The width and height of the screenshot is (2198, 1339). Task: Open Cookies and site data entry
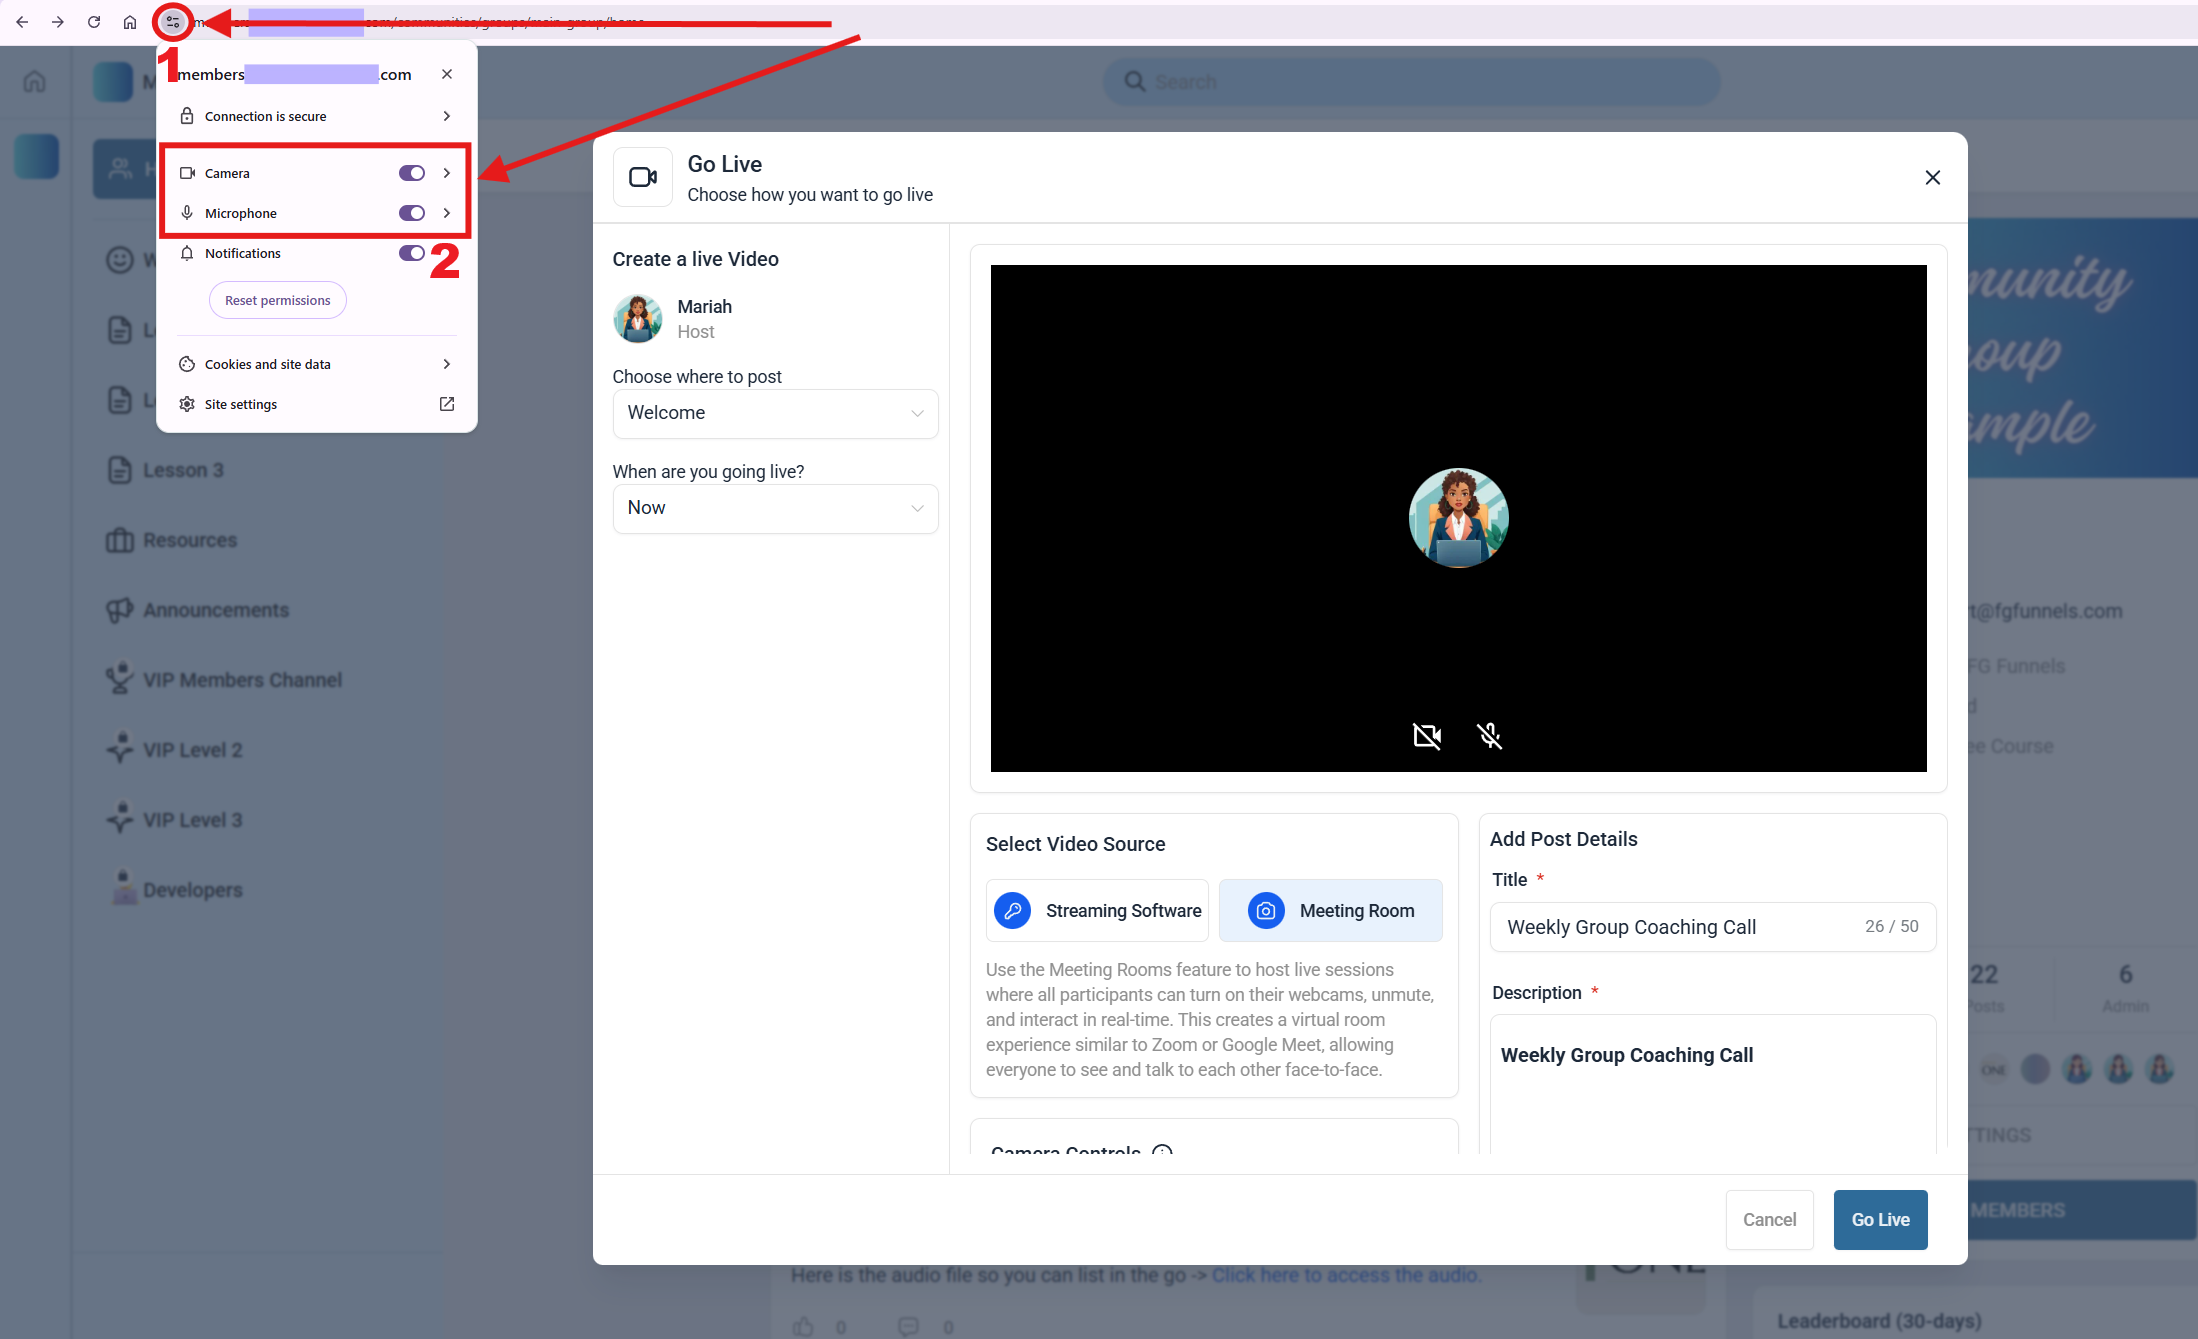(x=315, y=364)
